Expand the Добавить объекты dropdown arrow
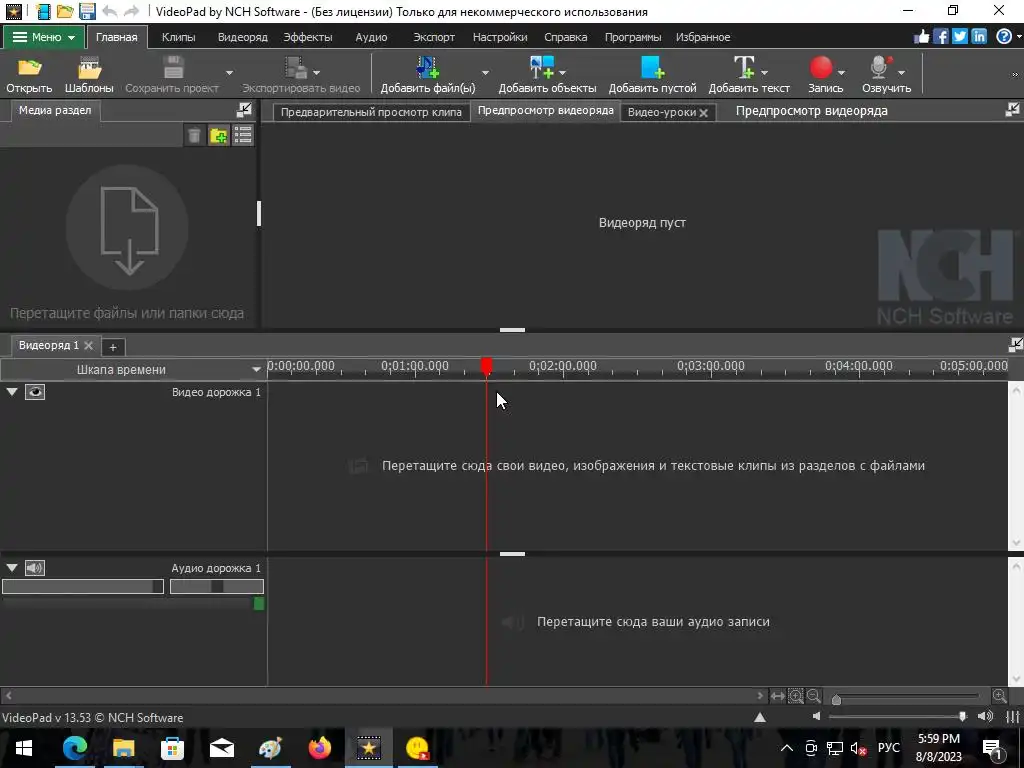1024x768 pixels. 562,72
